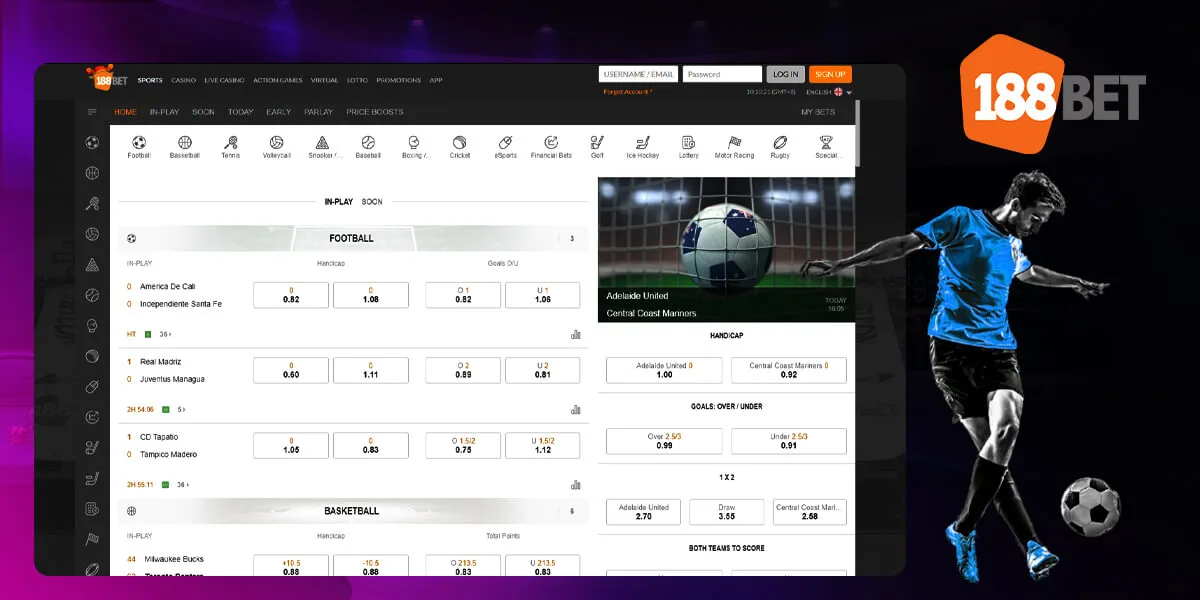Pick CD Tapatio handicap odds 1.05
This screenshot has height=600, width=1200.
(291, 445)
